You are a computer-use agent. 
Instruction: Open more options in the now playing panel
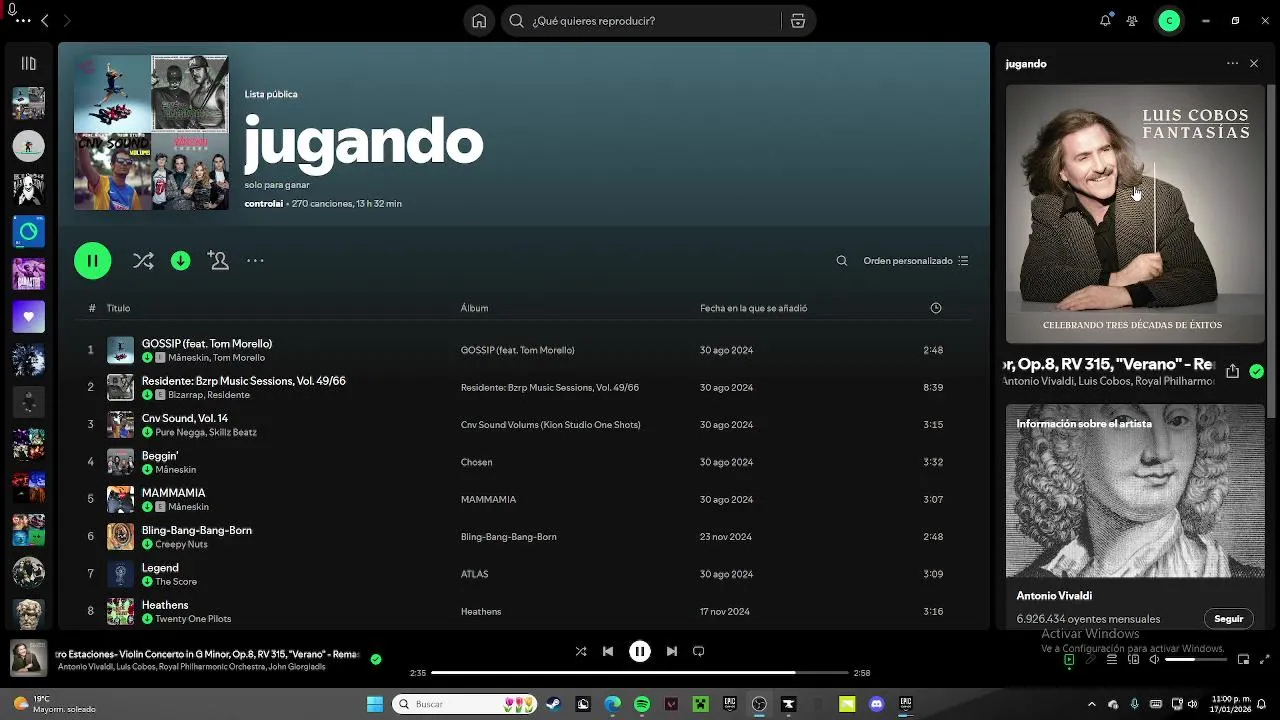pyautogui.click(x=1232, y=63)
